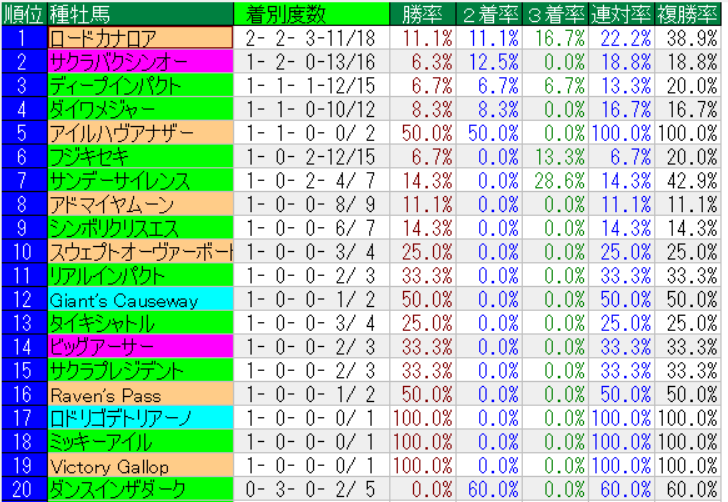
Task: Select the ビッグアーサー sire name cell
Action: (140, 347)
